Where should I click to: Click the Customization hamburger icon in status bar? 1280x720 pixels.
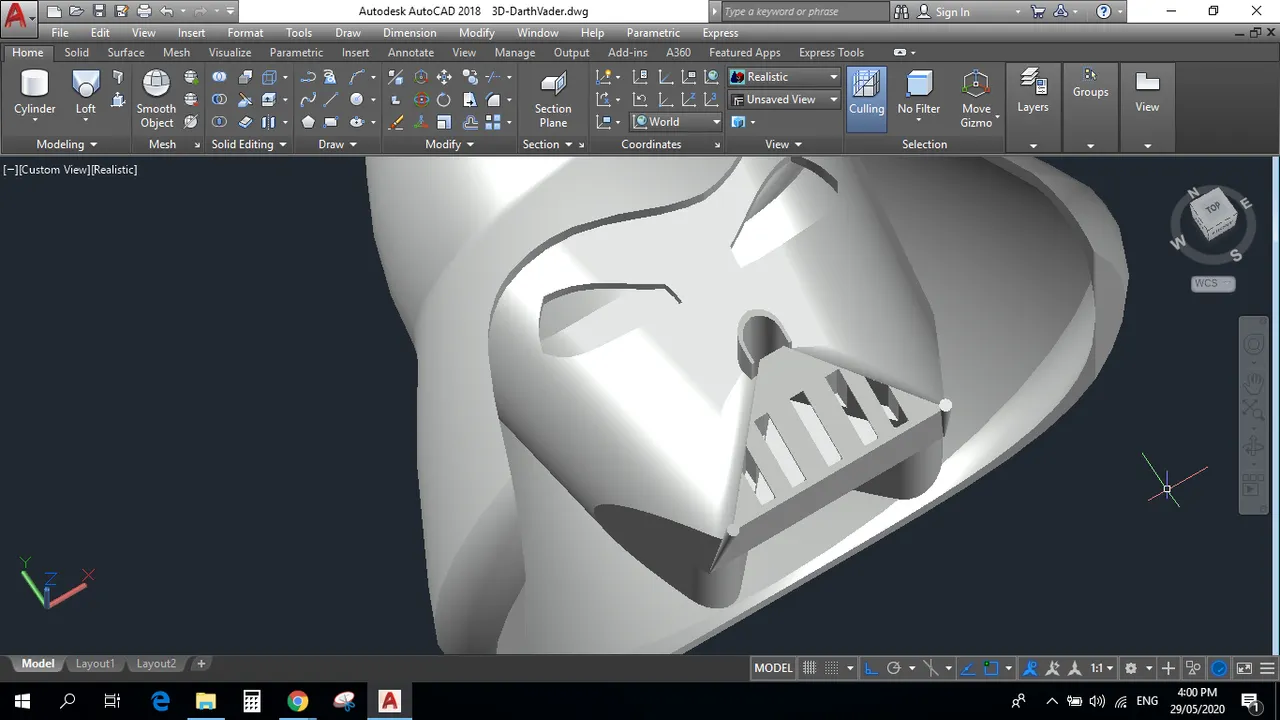pos(1269,668)
